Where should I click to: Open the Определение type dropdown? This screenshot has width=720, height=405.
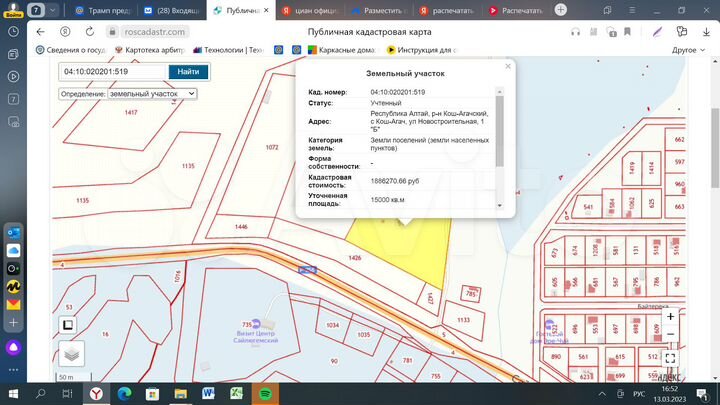tap(152, 94)
